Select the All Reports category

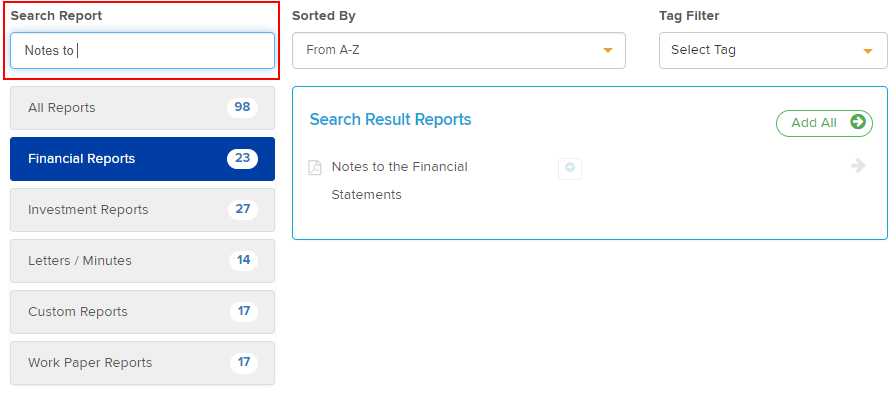tap(143, 108)
